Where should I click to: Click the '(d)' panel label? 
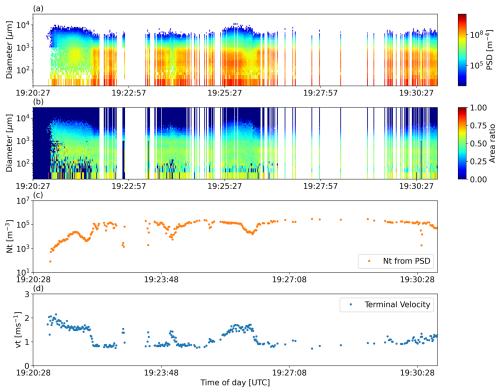[x=38, y=288]
